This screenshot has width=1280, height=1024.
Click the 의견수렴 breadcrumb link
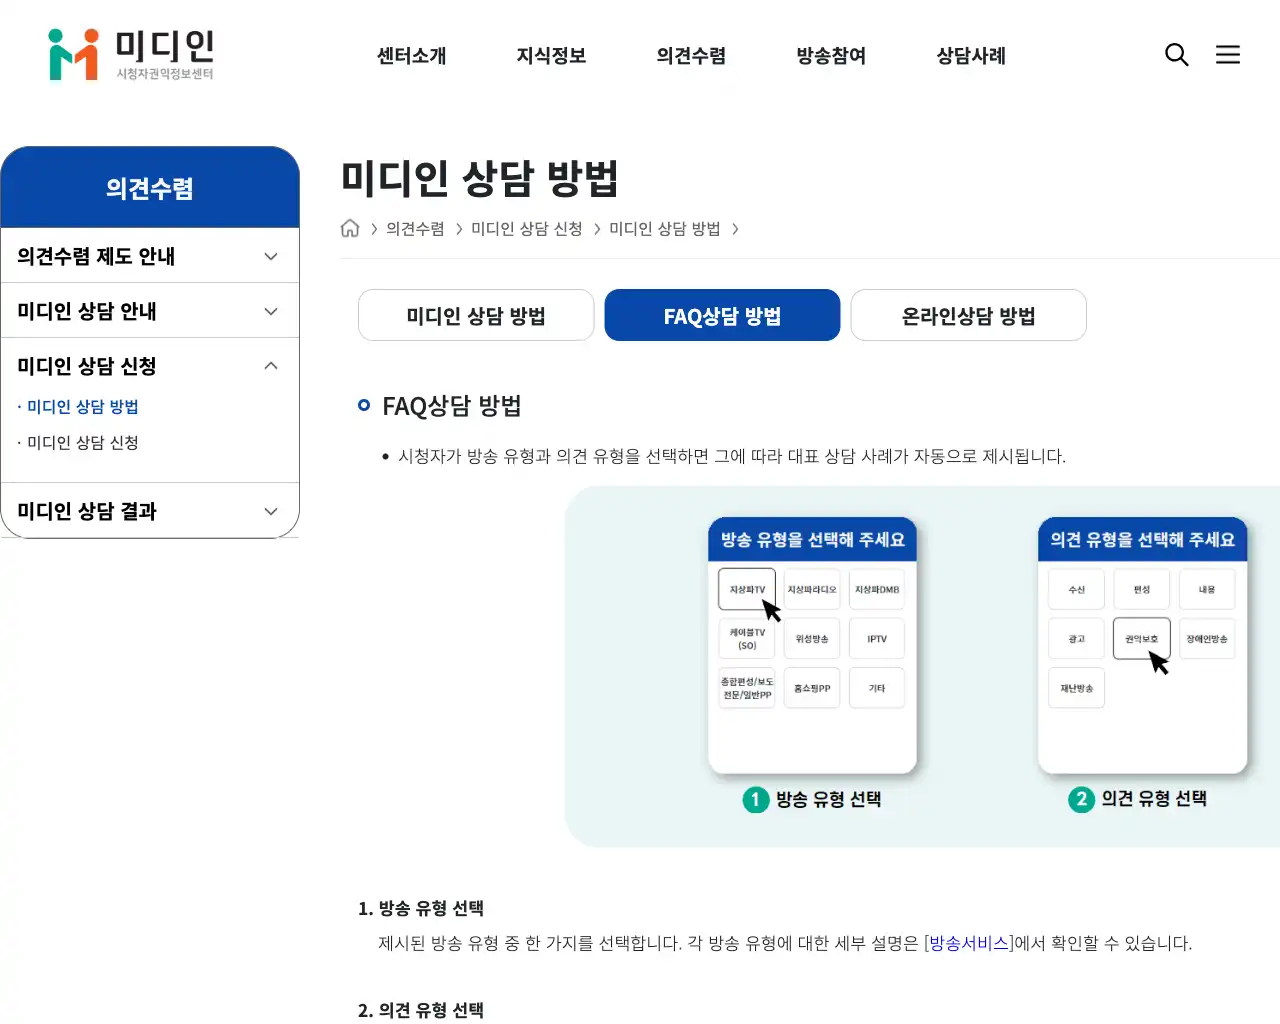pos(413,228)
